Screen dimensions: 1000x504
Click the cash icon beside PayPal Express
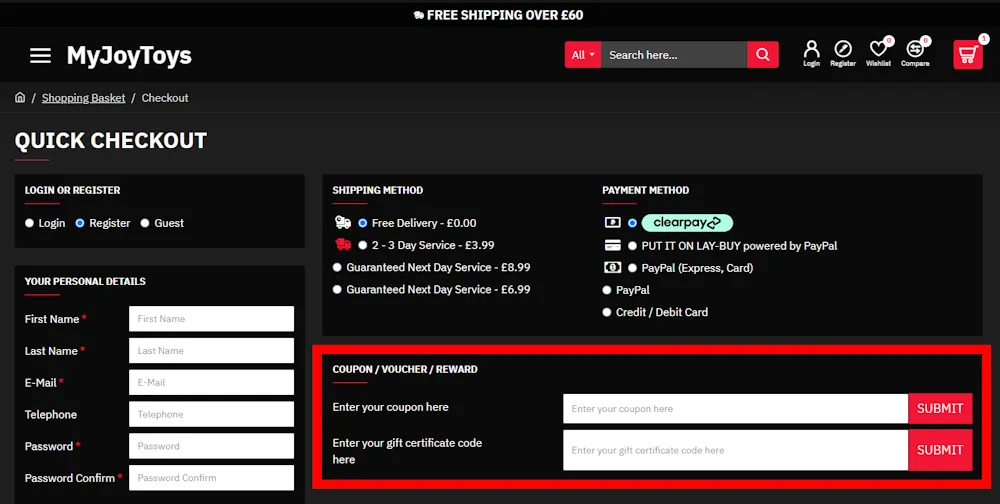(x=612, y=267)
